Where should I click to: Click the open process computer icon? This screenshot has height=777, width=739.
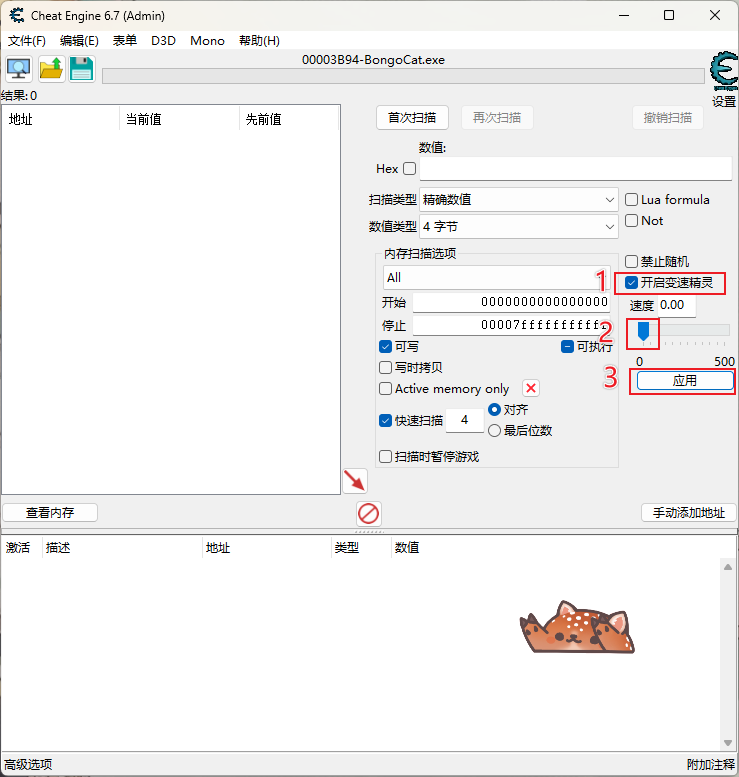click(x=19, y=69)
